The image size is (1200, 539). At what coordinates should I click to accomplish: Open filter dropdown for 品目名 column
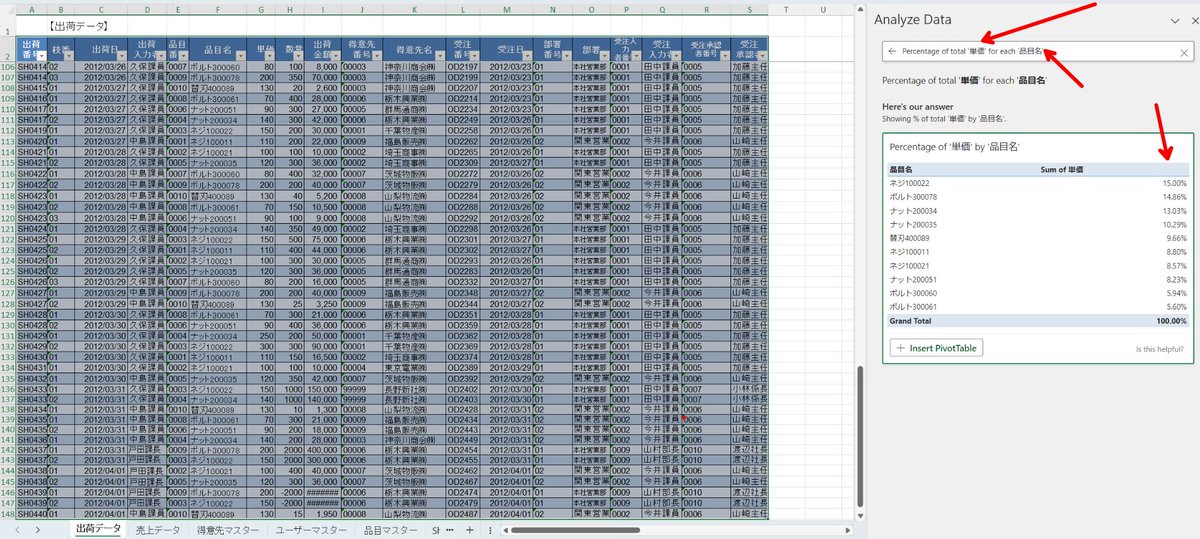point(241,56)
